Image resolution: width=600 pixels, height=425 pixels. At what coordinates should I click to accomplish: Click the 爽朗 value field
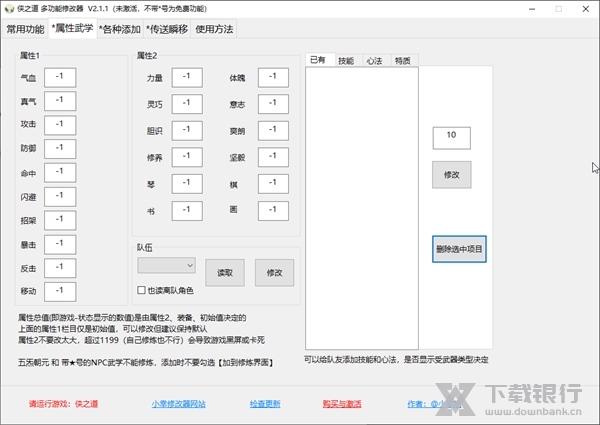pos(273,131)
